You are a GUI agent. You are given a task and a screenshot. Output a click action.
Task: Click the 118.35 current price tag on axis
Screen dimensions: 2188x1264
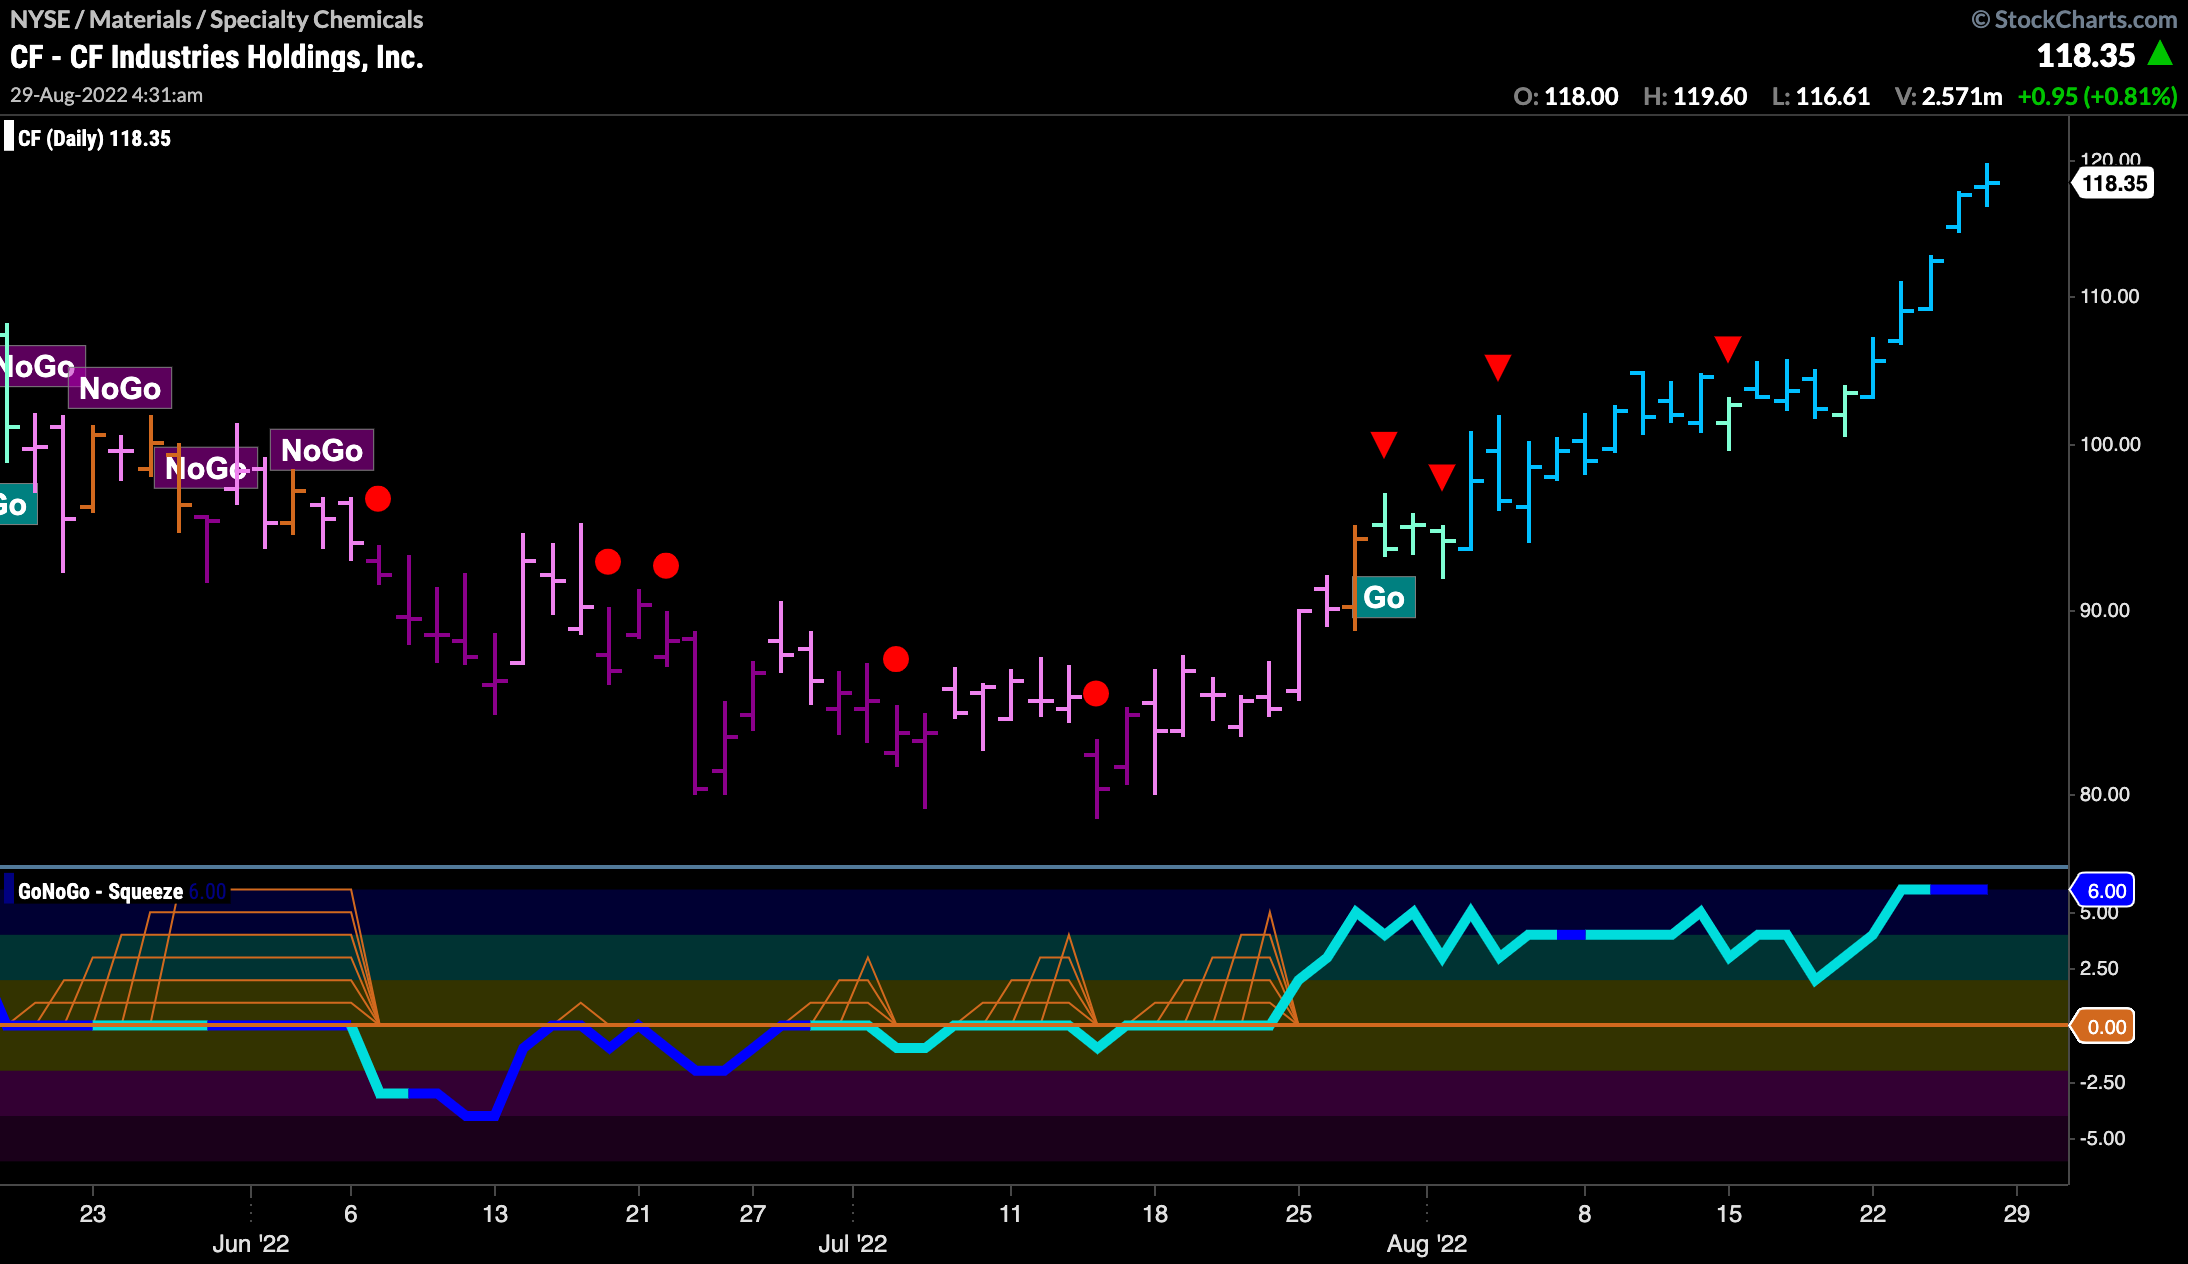(2113, 184)
